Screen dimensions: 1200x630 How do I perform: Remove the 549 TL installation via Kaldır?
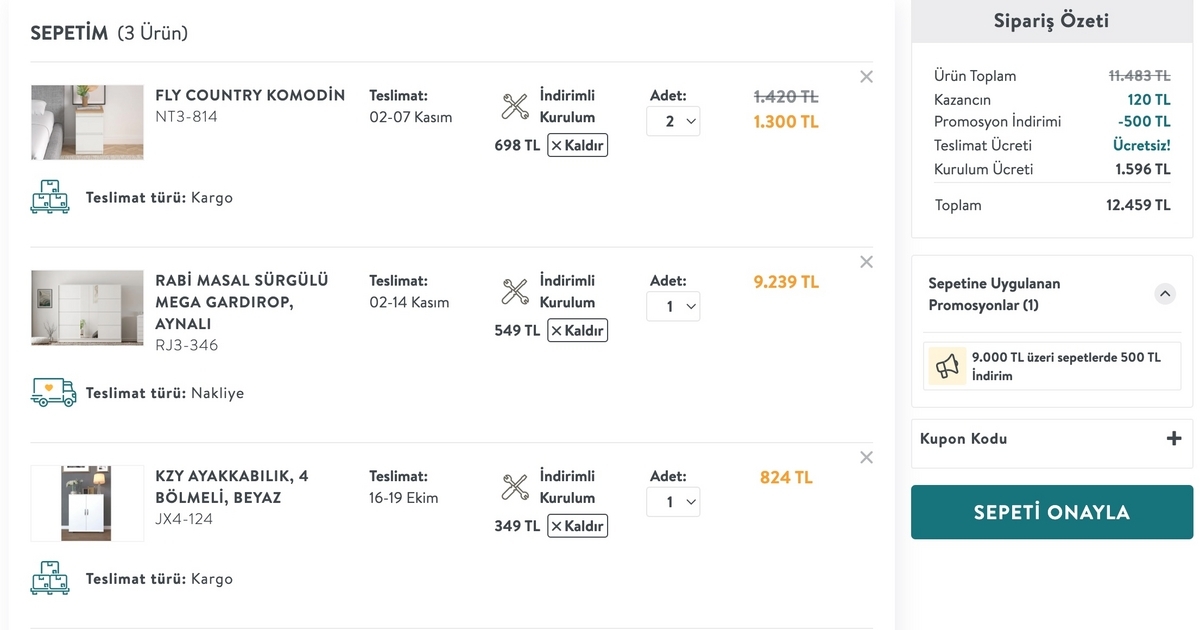click(x=577, y=330)
